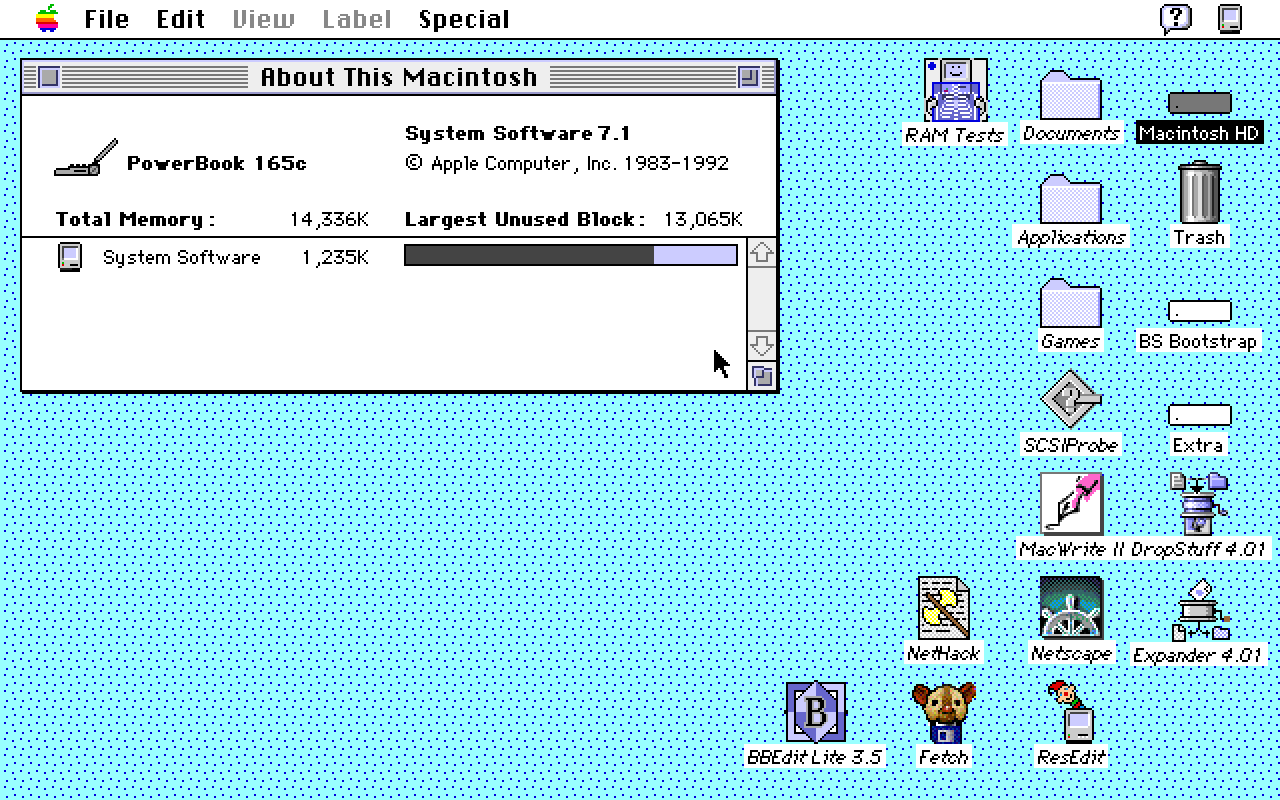
Task: Click the System Software row label
Action: (x=182, y=257)
